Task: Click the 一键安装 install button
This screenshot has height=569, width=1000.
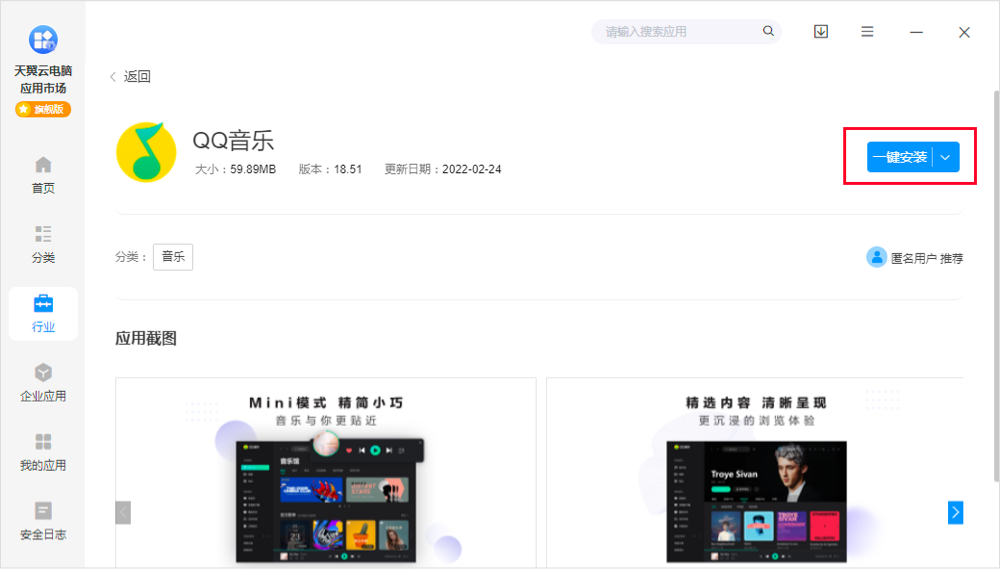Action: (900, 157)
